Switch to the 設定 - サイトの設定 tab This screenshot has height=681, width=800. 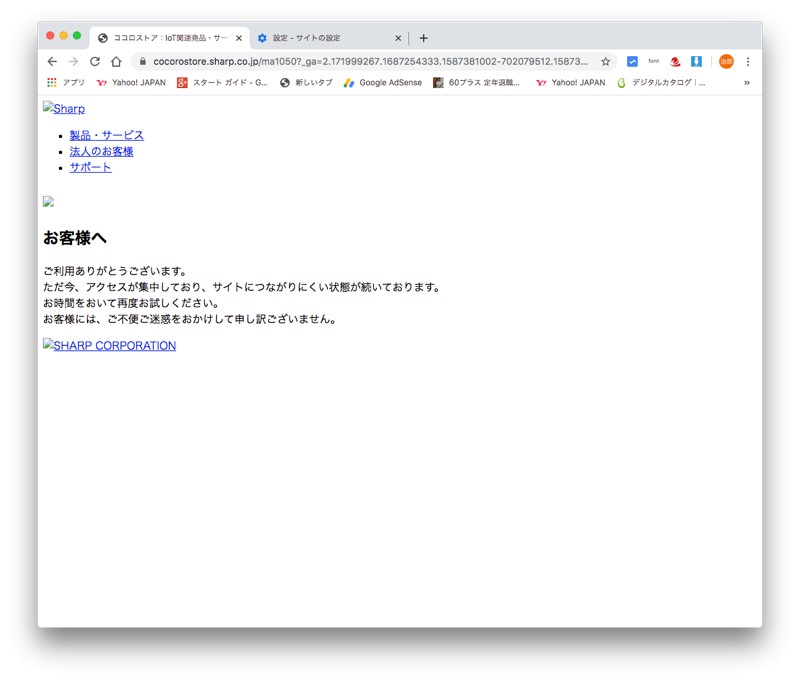(320, 38)
